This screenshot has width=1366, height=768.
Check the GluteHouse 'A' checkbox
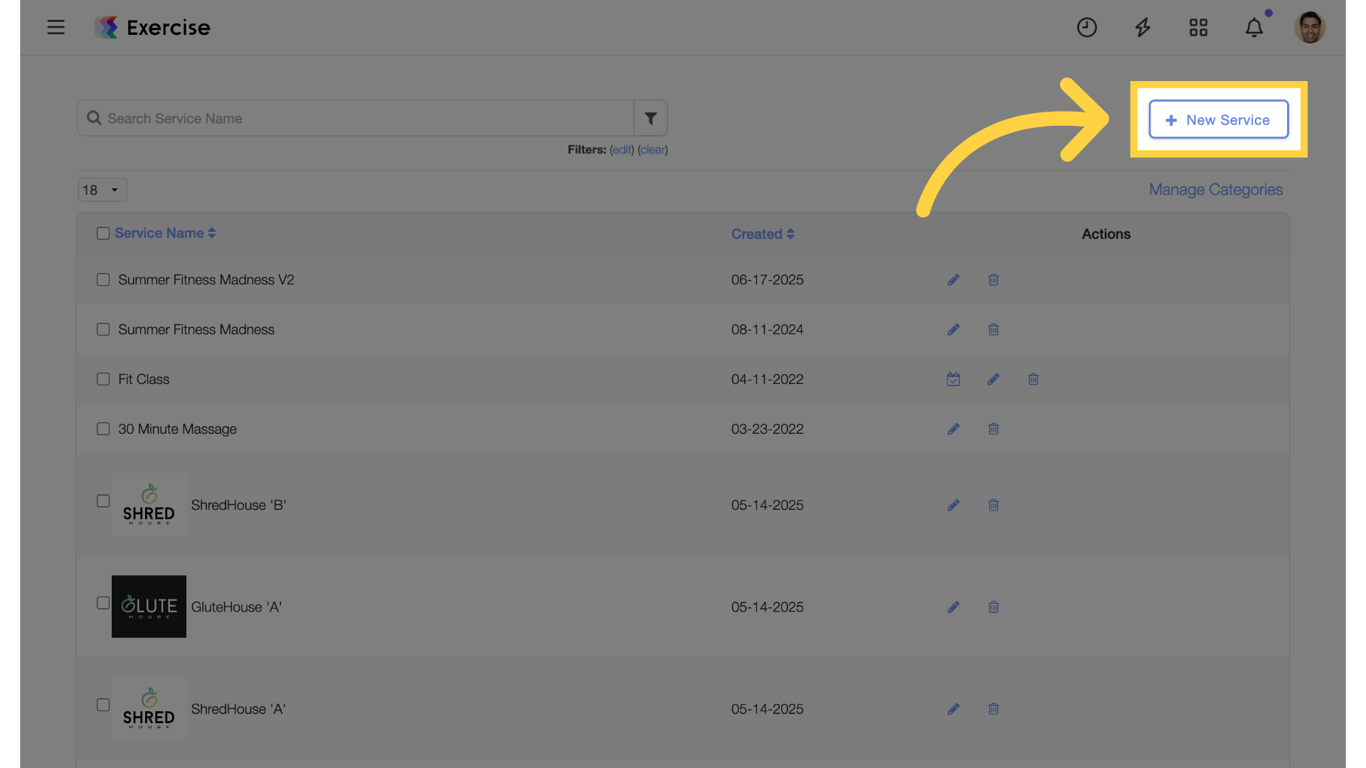coord(103,603)
